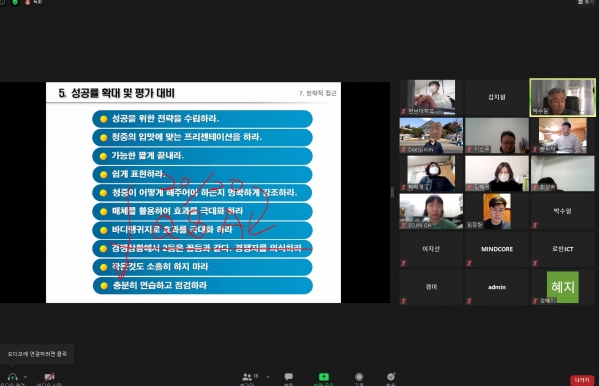Select the admin participant tile
Viewport: 600px width, 386px height.
[497, 287]
